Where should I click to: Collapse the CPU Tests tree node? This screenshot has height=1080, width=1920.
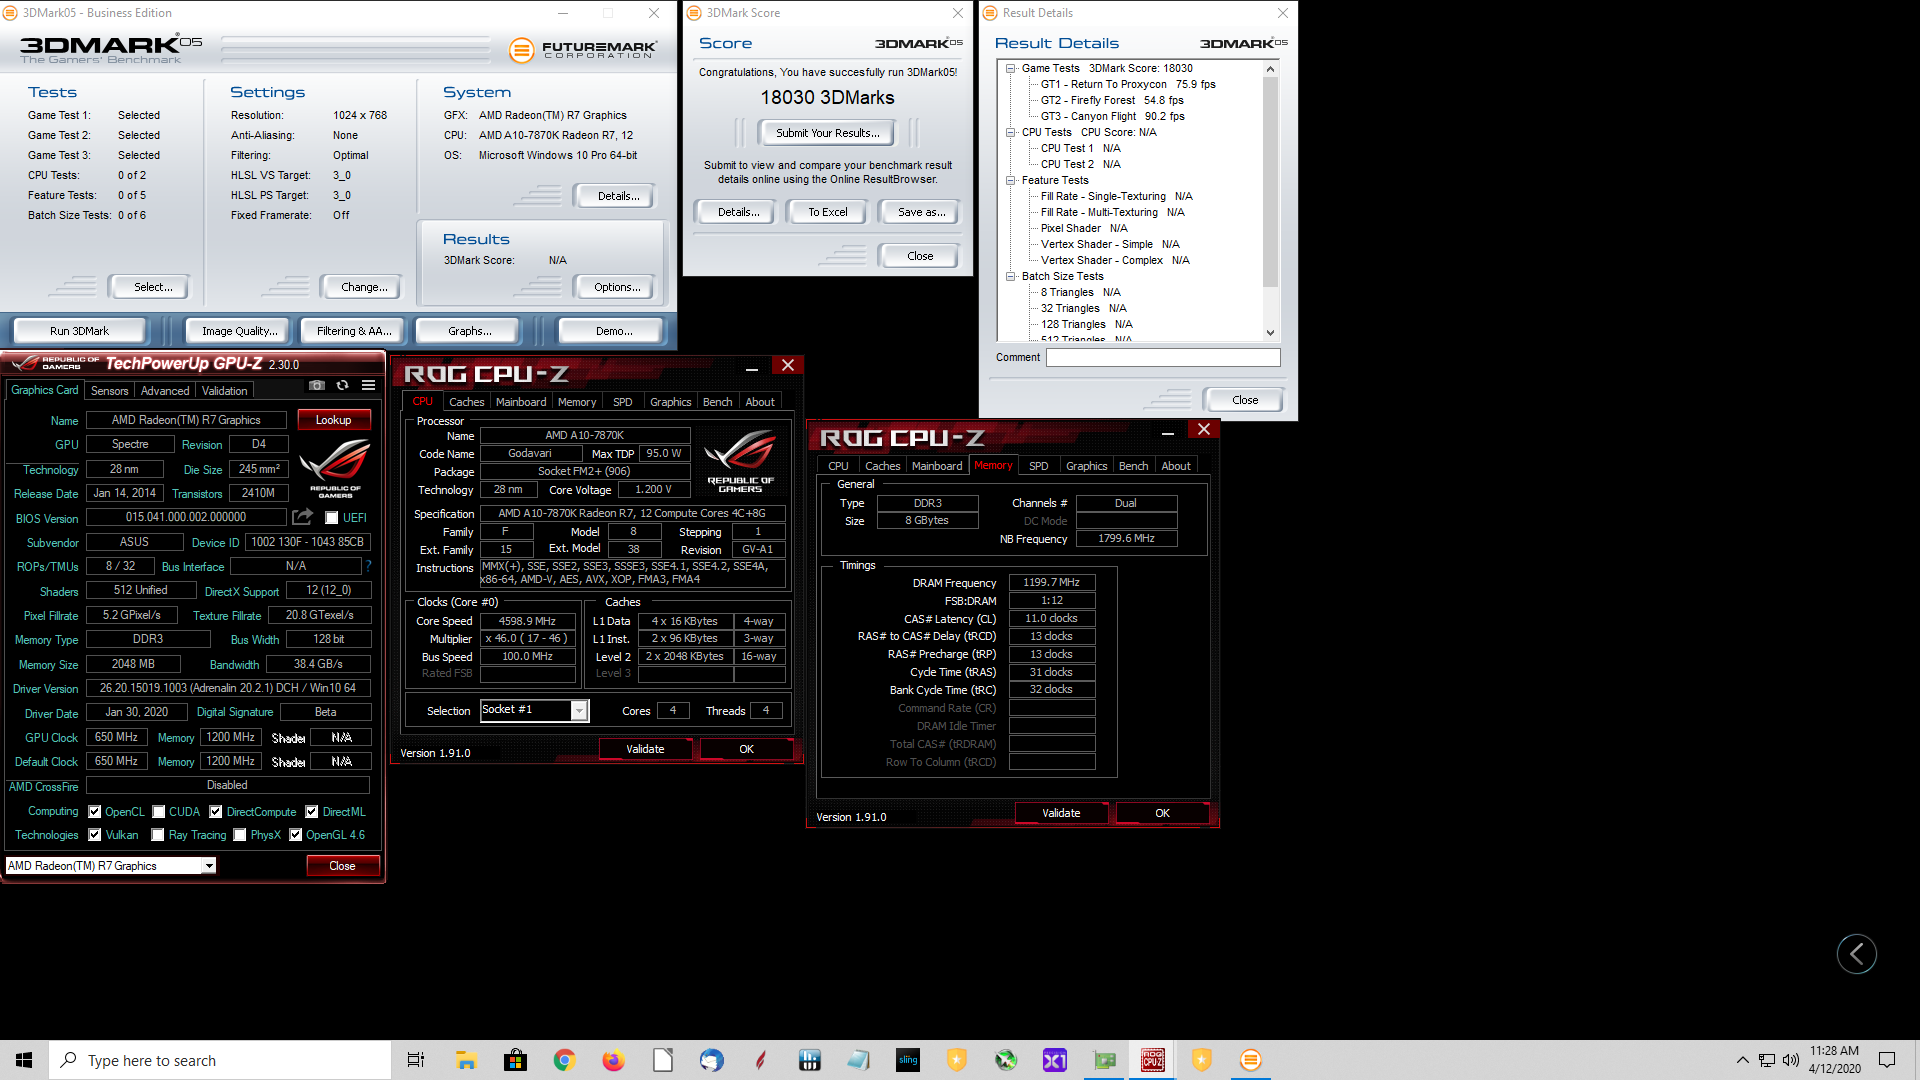coord(1010,132)
